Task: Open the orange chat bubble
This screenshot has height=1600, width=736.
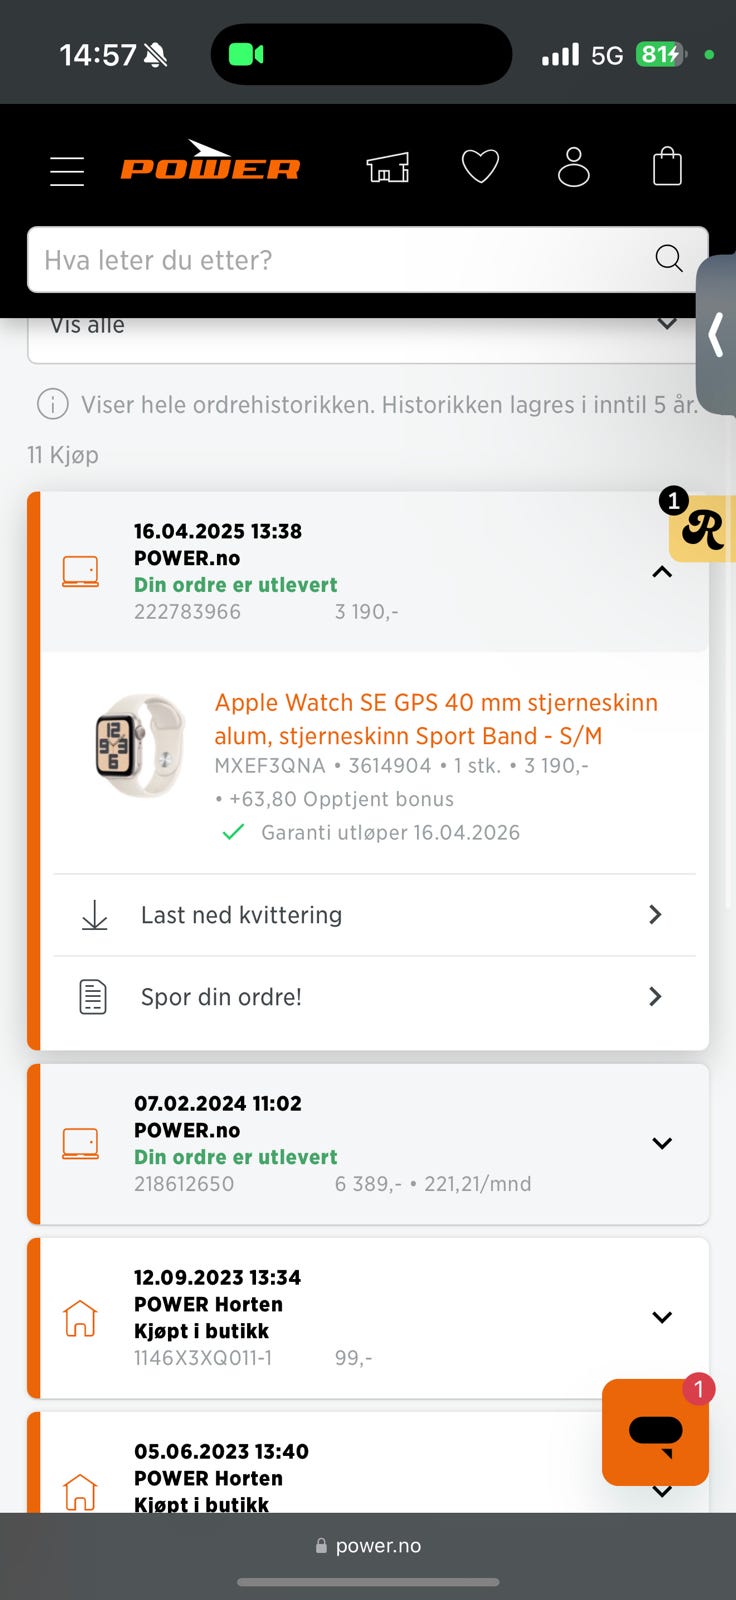Action: point(655,1432)
